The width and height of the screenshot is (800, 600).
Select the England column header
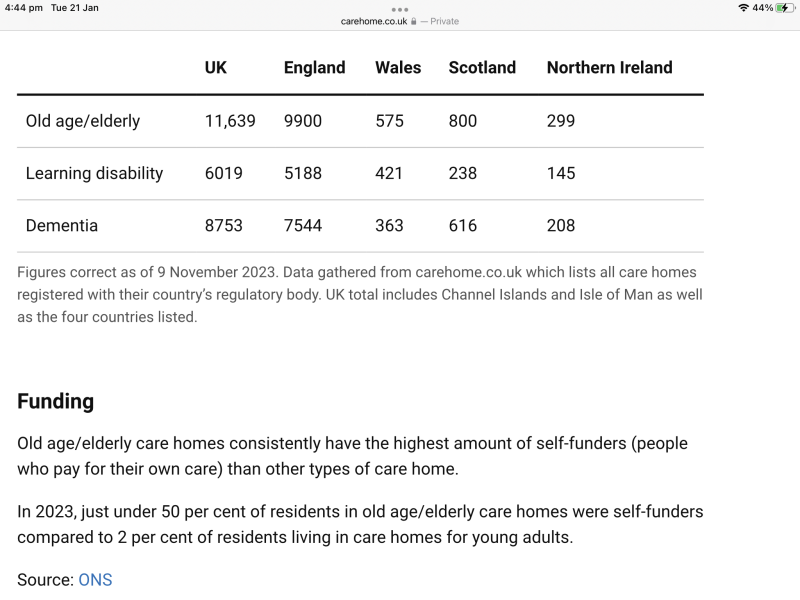(x=314, y=67)
